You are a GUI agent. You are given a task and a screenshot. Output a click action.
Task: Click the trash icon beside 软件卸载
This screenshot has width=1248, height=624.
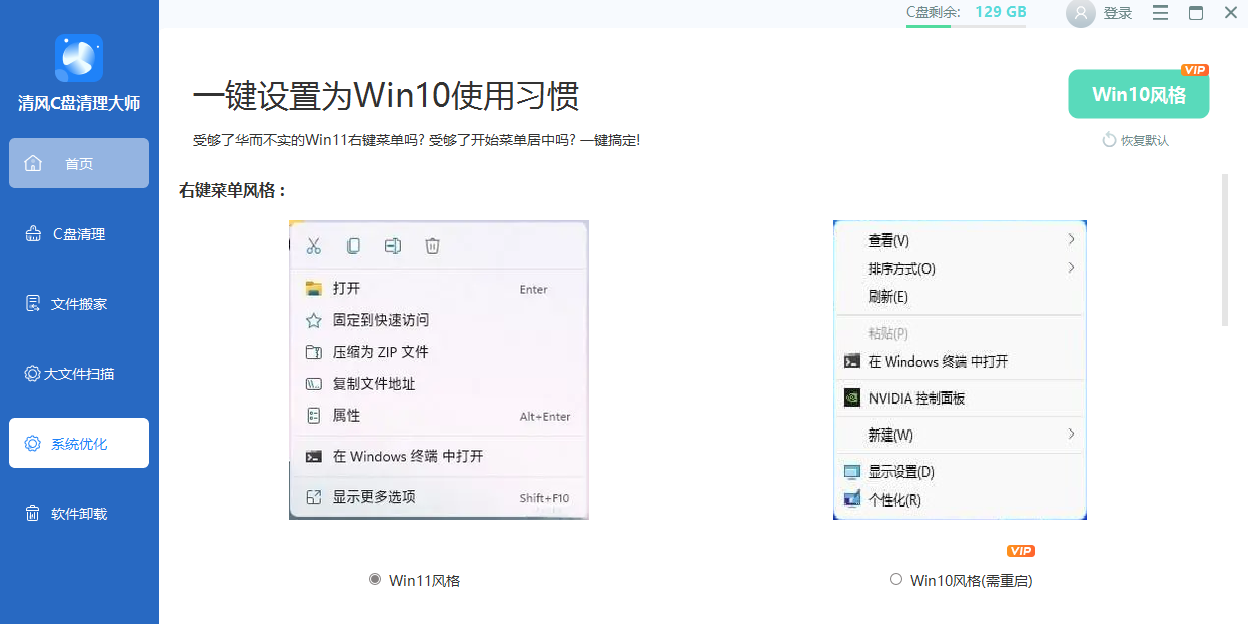tap(33, 513)
